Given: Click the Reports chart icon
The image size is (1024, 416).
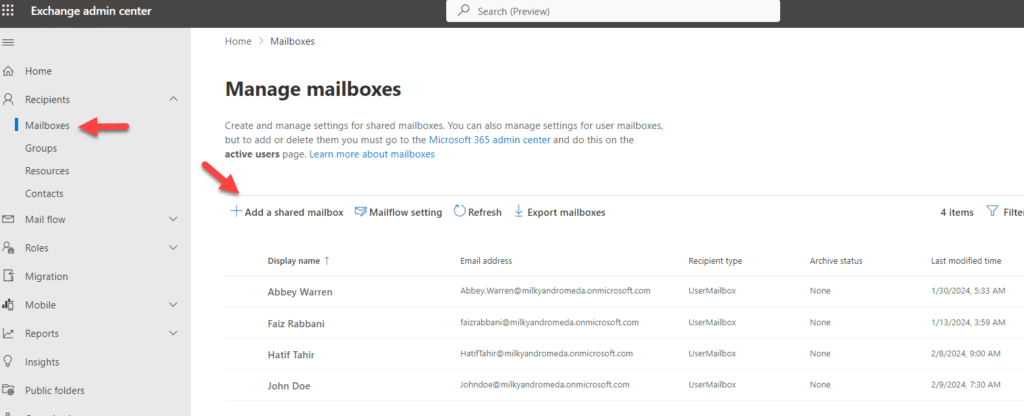Looking at the screenshot, I should [8, 333].
